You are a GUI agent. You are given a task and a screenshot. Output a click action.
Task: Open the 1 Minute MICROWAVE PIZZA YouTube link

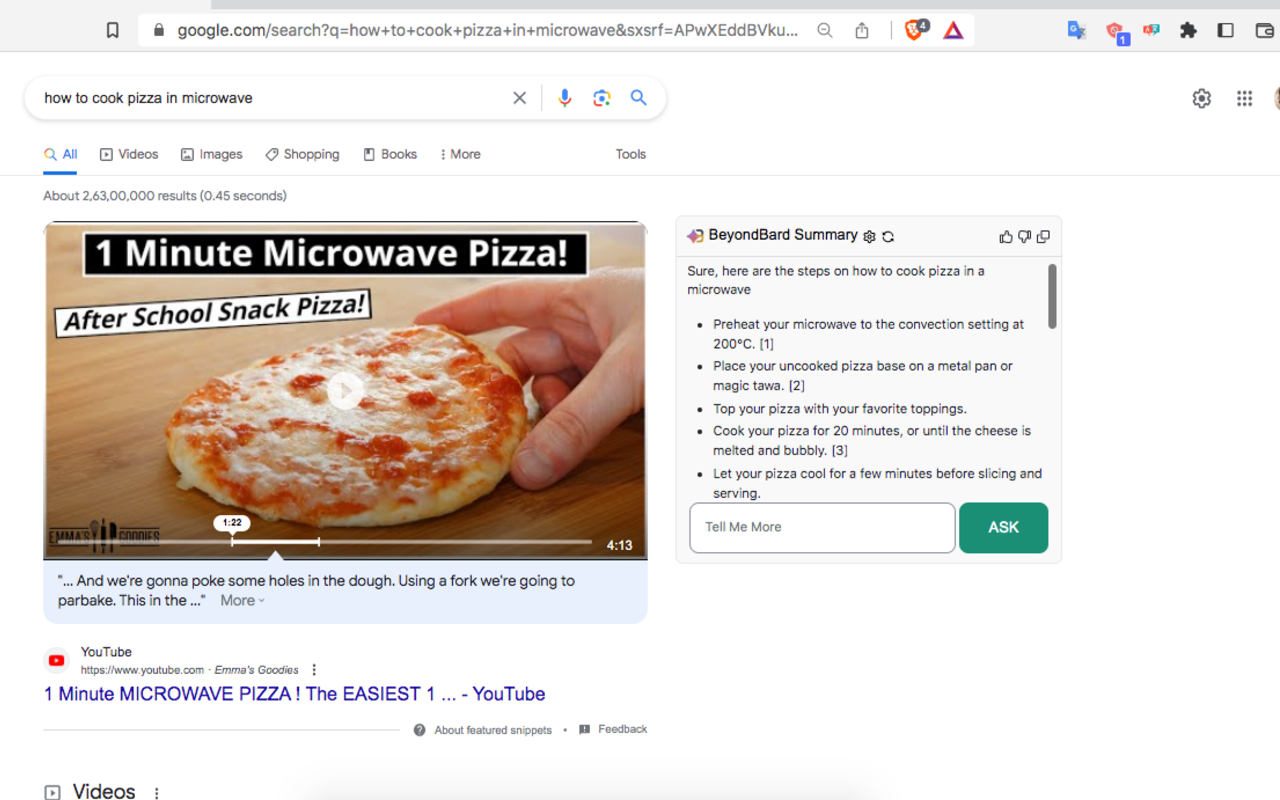click(x=295, y=694)
